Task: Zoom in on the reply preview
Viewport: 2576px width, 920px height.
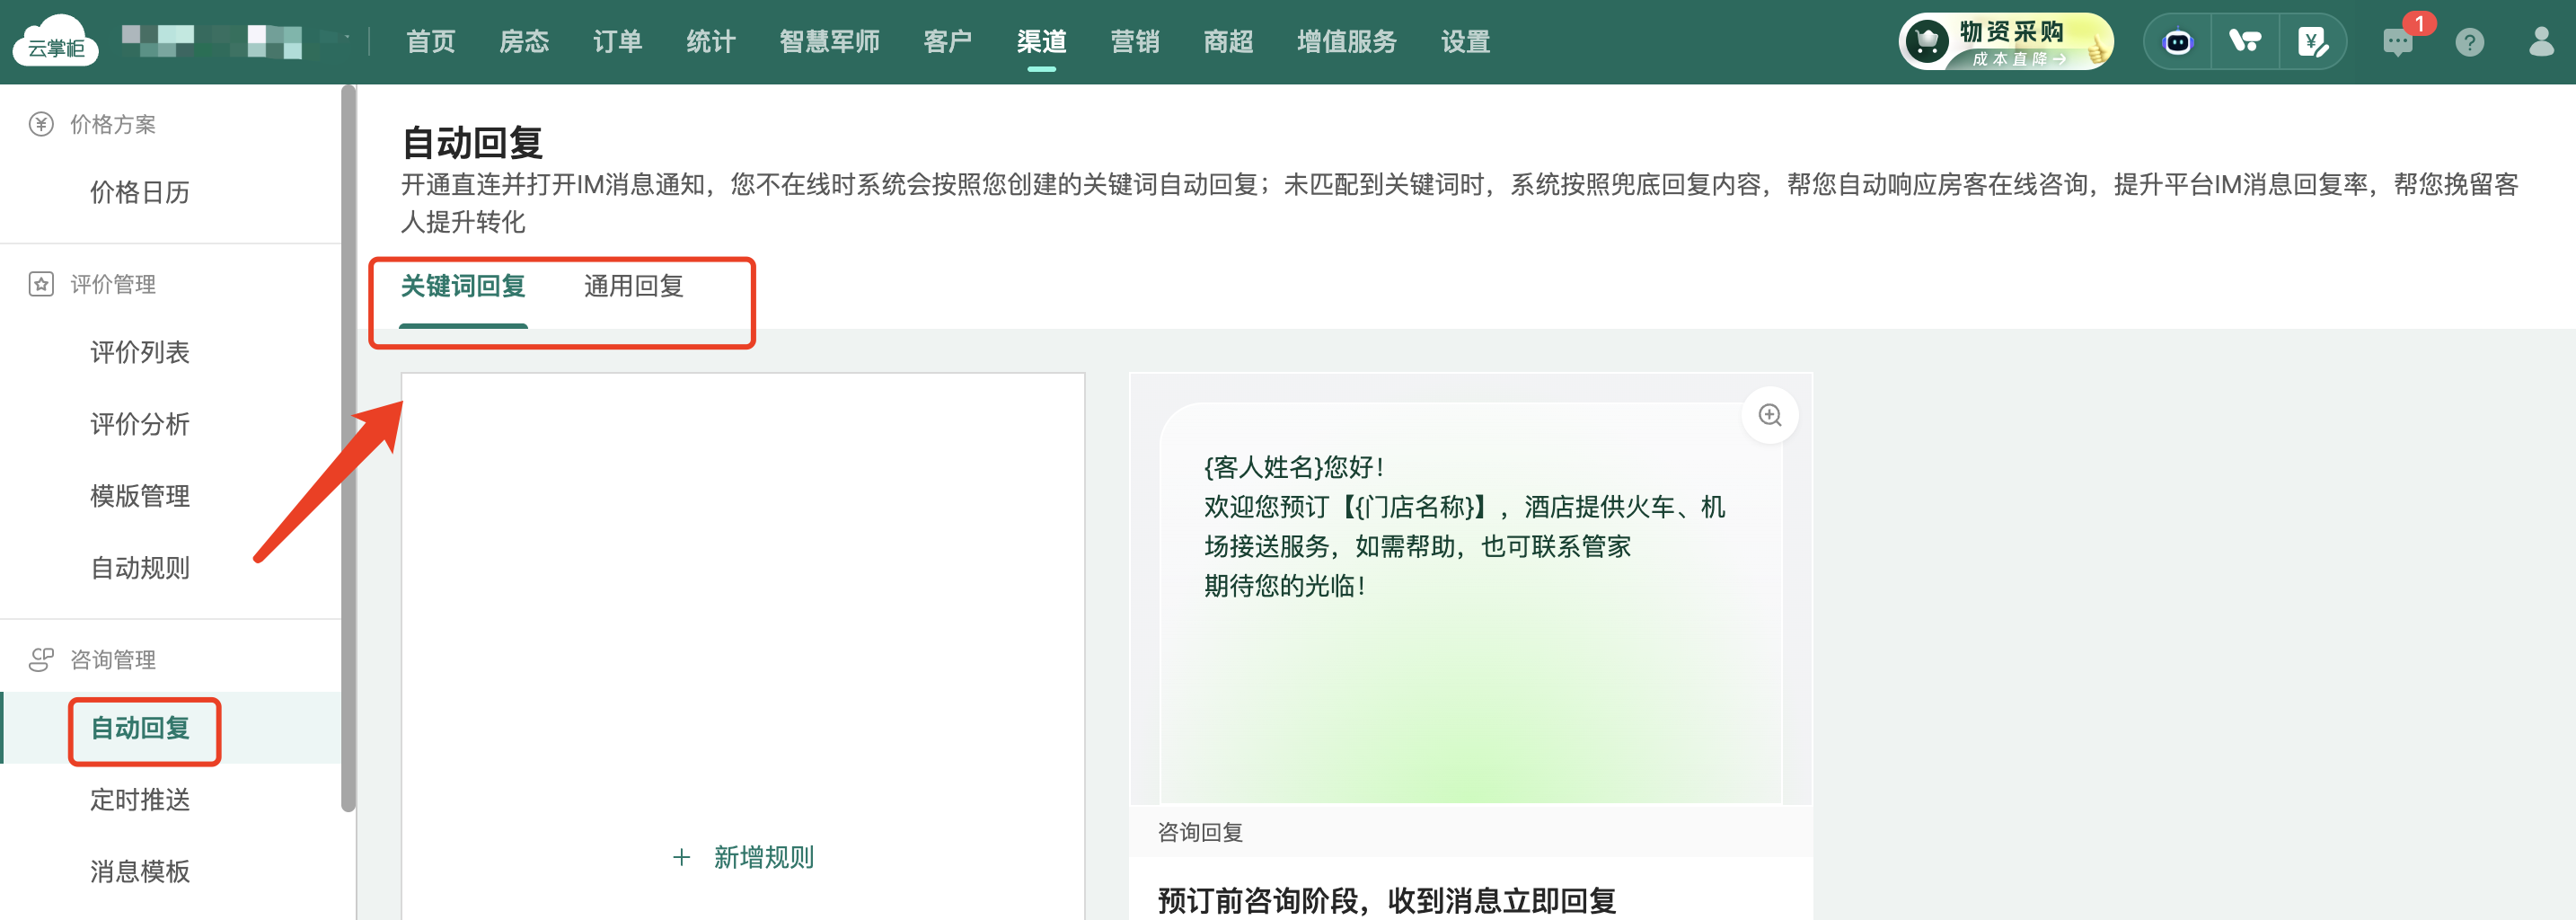Action: click(x=1769, y=415)
